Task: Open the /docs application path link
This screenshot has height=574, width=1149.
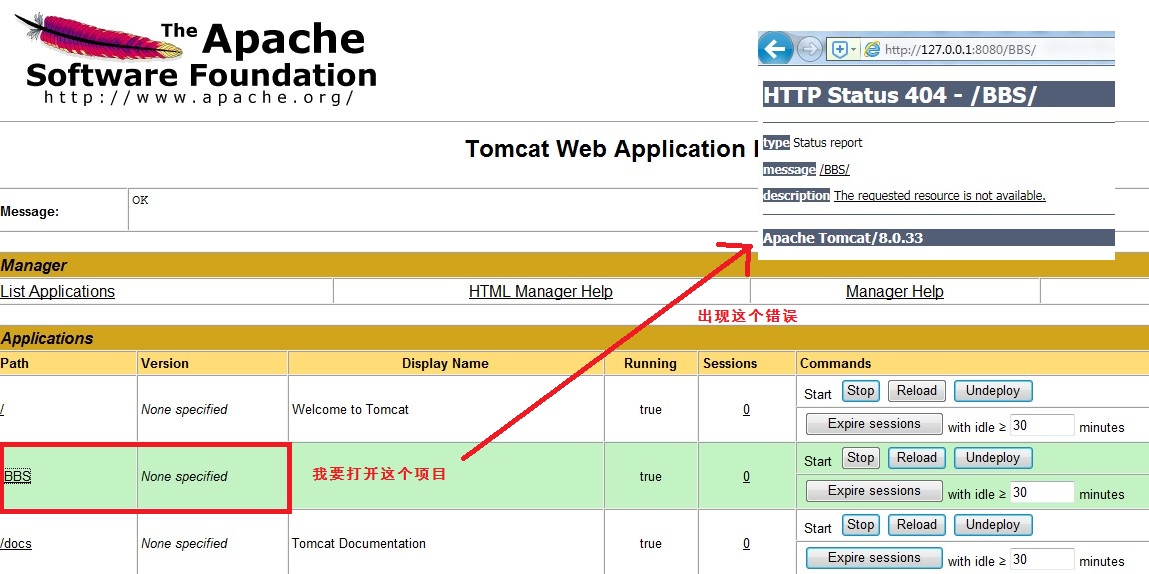Action: point(16,543)
